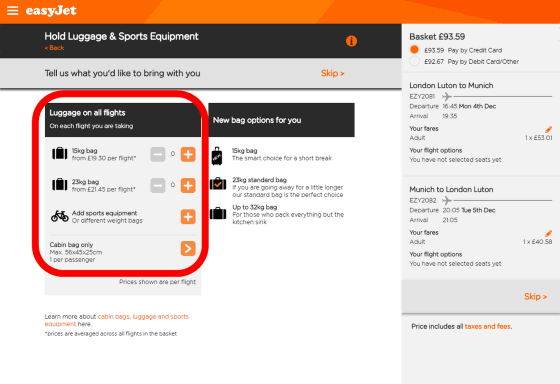The height and width of the screenshot is (384, 560).
Task: Add one 23kg bag
Action: click(x=188, y=185)
